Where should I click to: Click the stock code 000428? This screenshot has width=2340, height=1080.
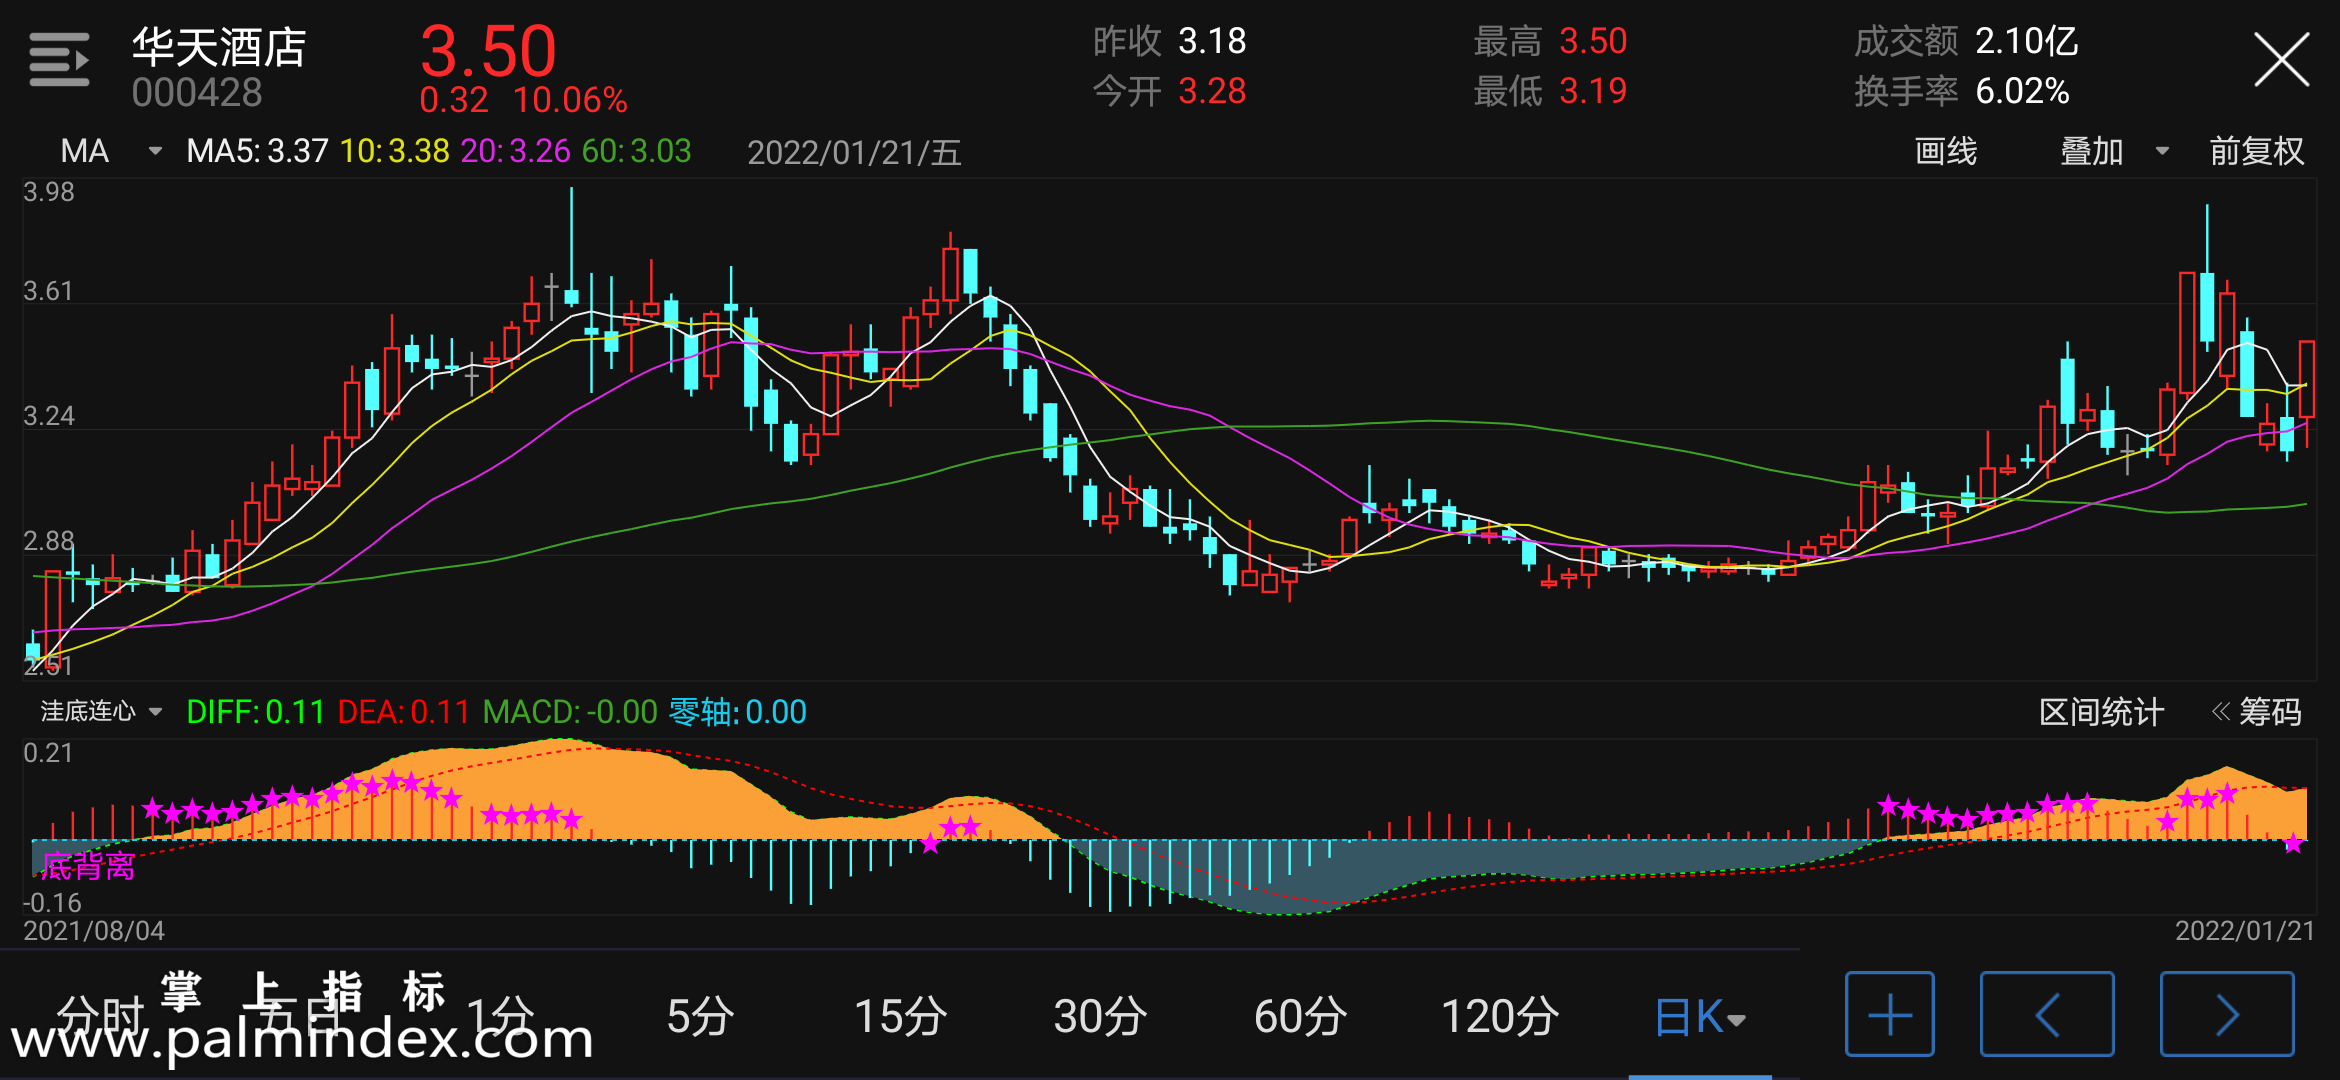coord(197,93)
